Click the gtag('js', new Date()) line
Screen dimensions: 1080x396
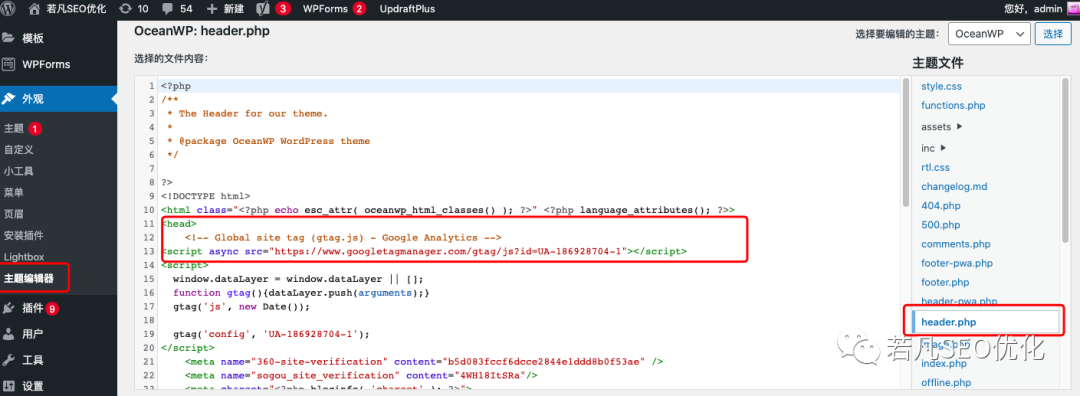point(241,306)
